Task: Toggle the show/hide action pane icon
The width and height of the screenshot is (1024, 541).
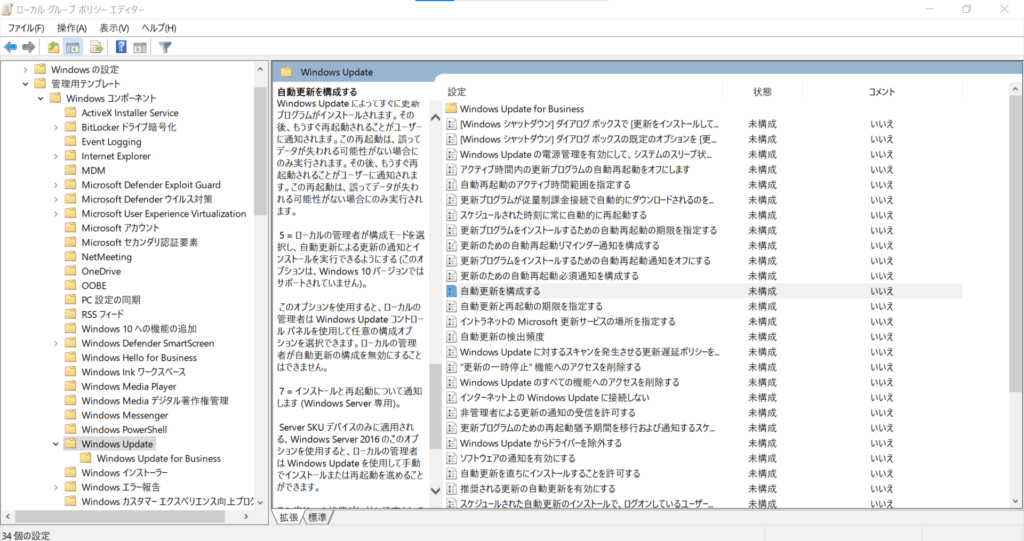Action: pos(140,47)
